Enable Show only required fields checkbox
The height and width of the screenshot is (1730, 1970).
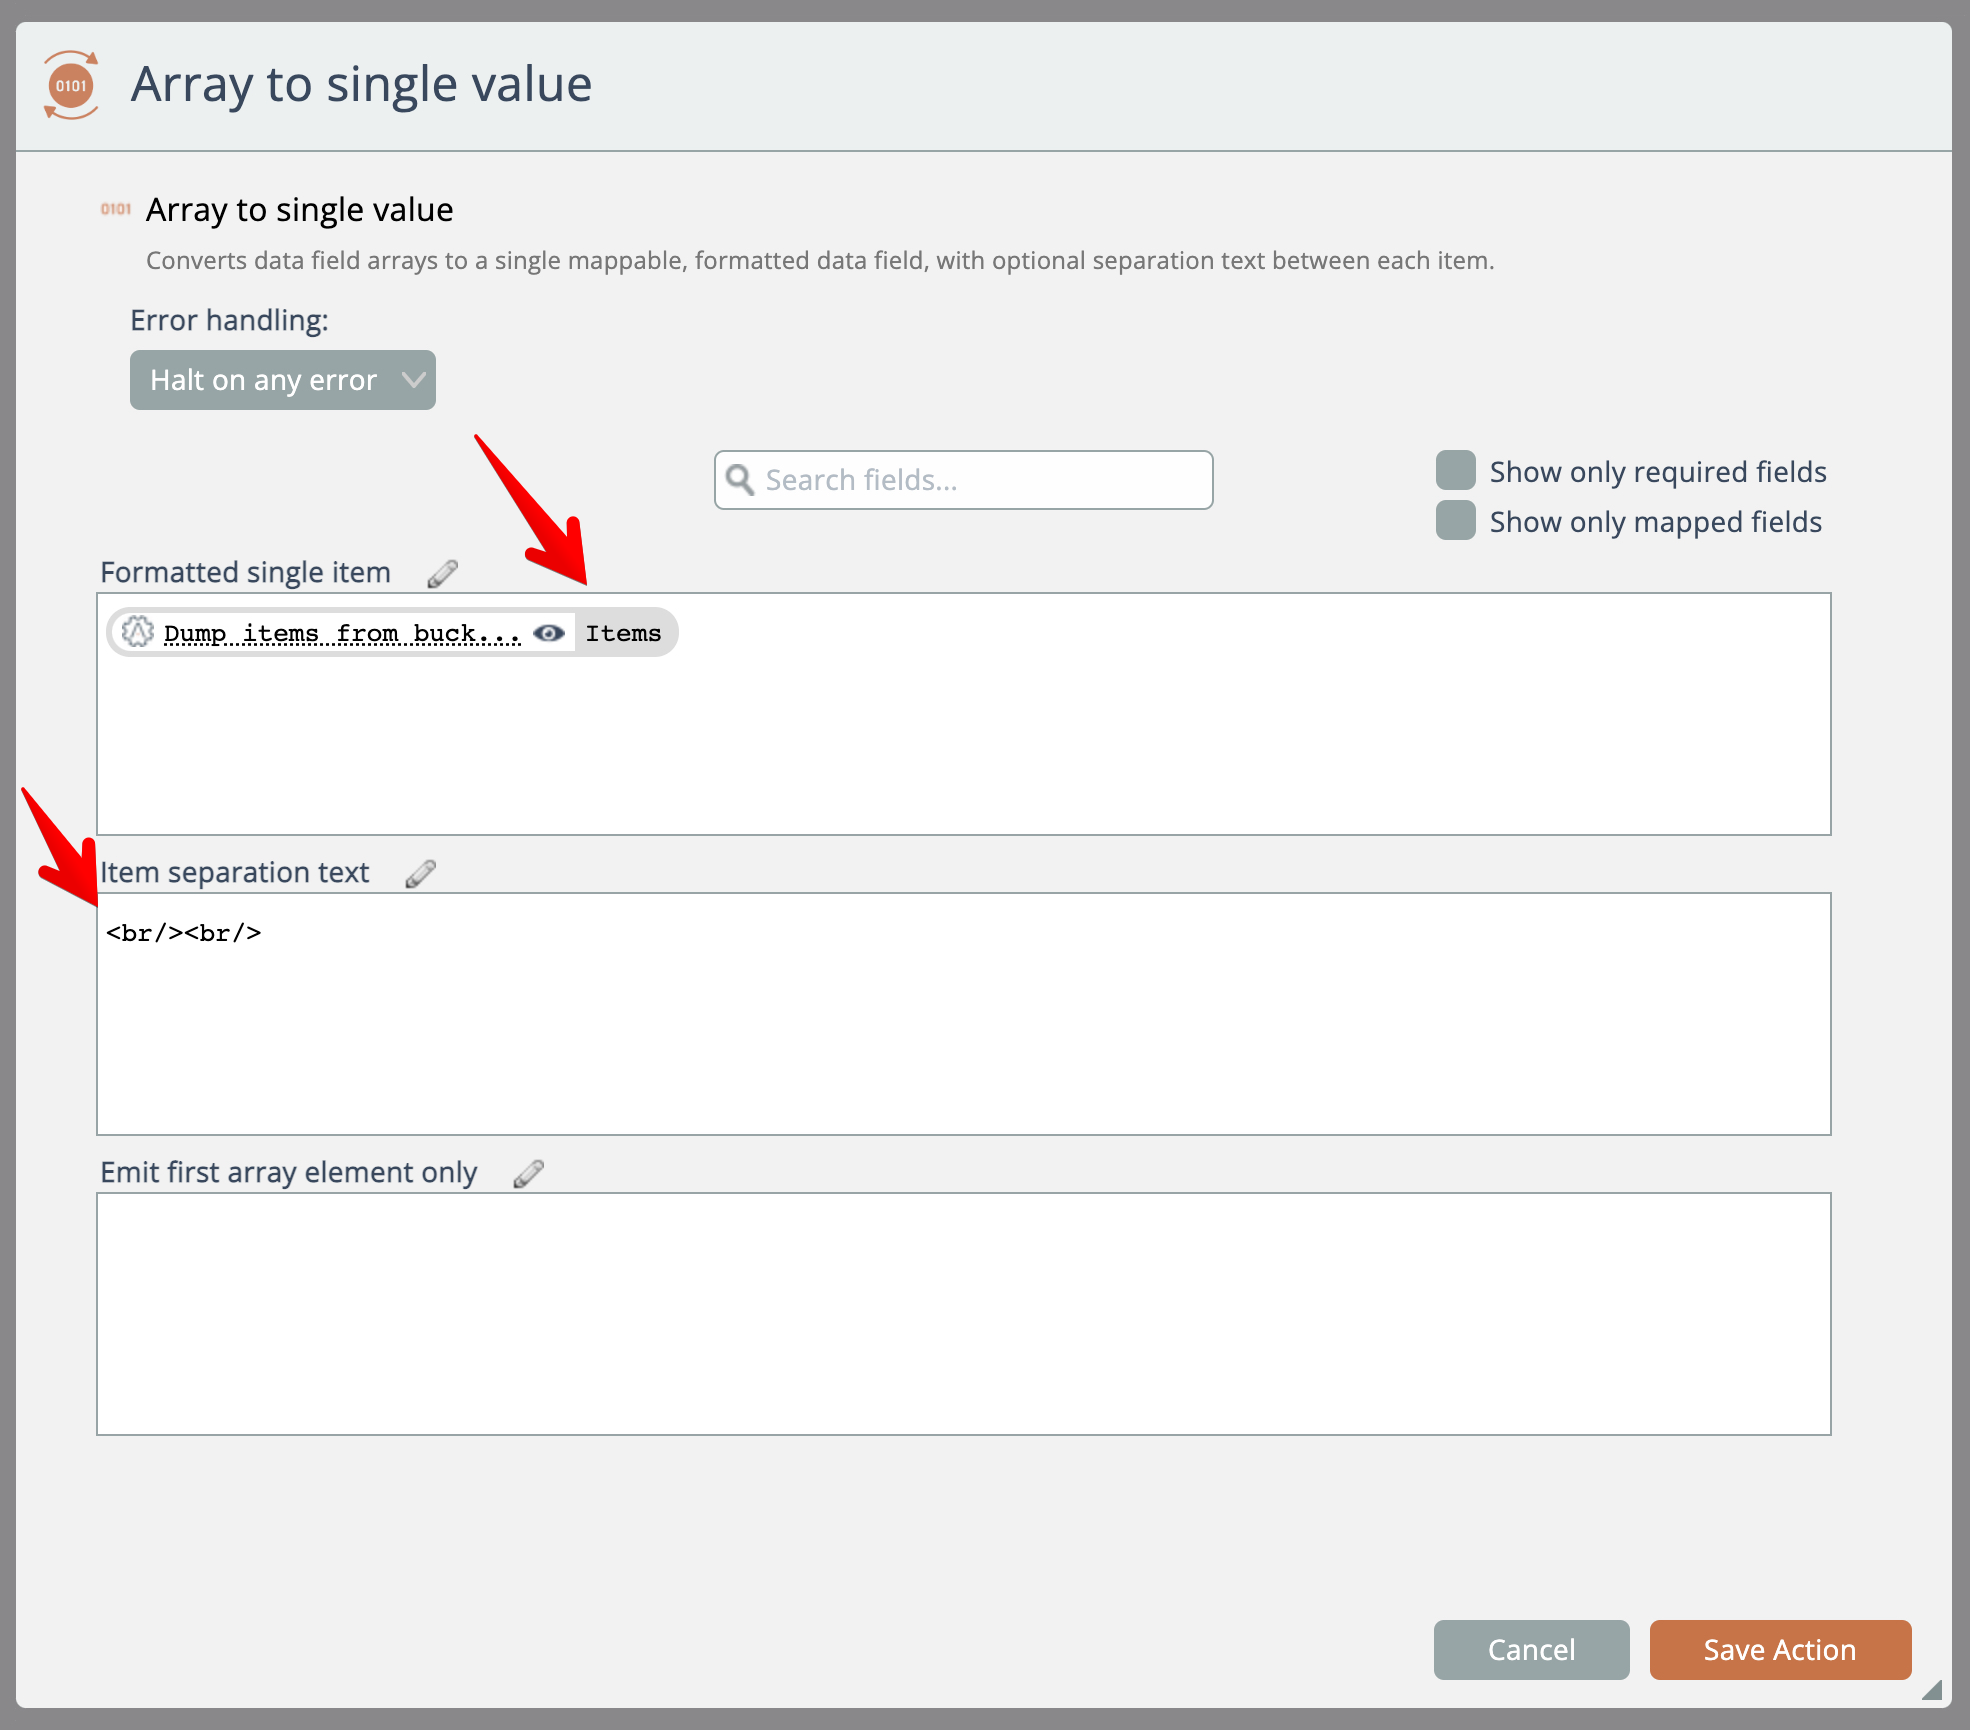click(1455, 470)
